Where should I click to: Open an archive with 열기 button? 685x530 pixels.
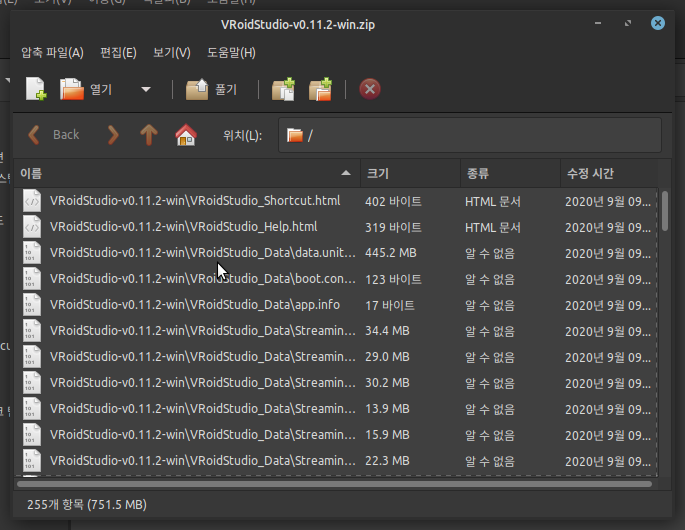click(86, 89)
